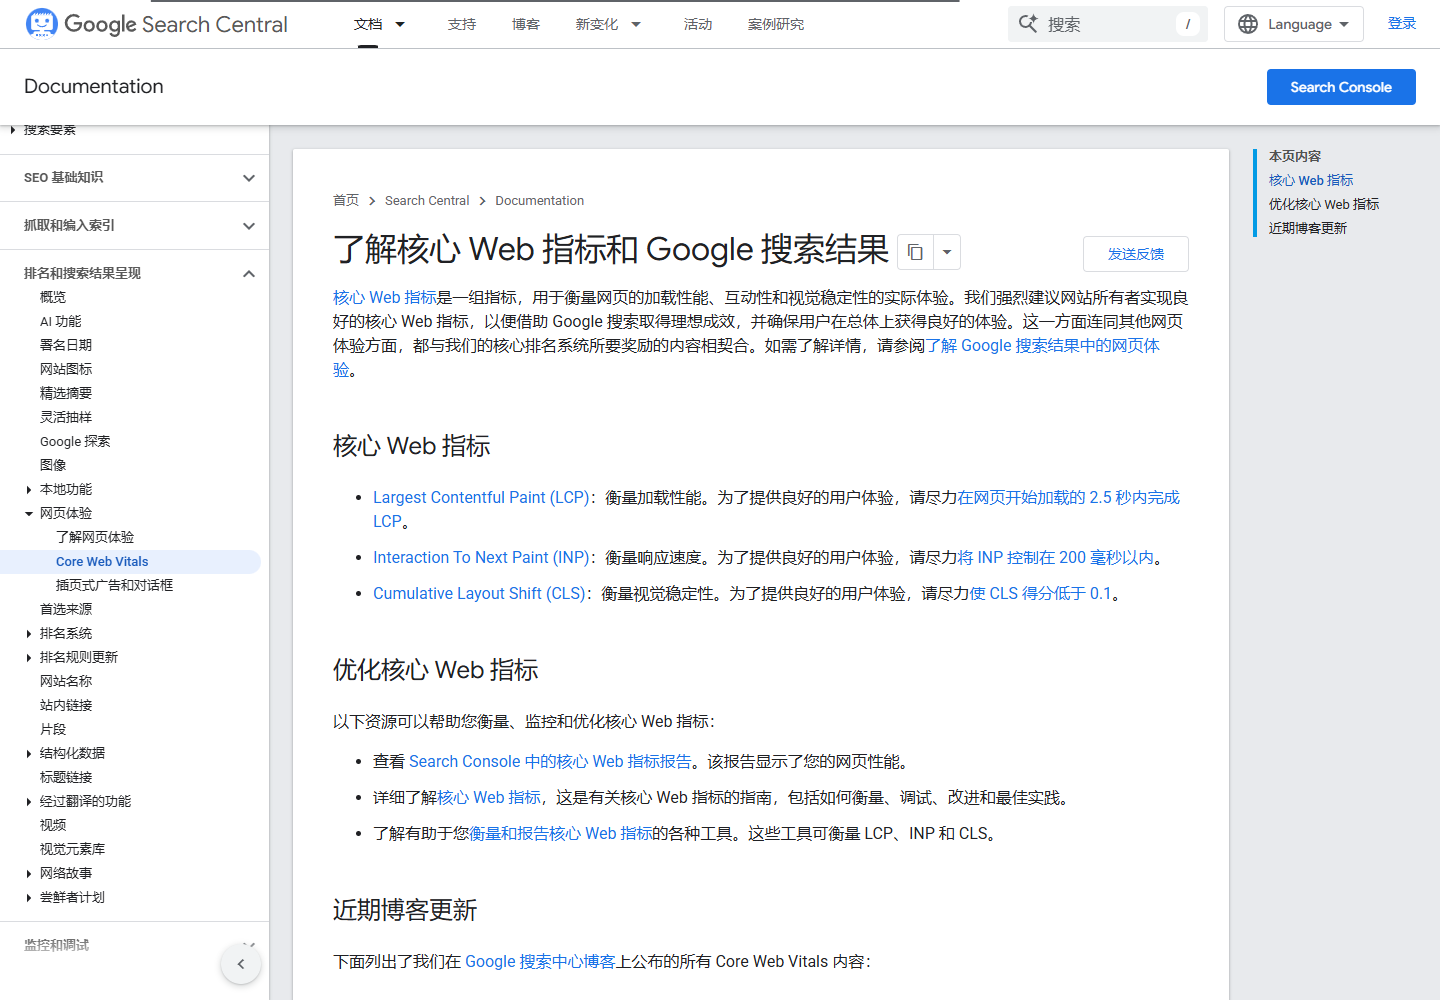Open Search Central breadcrumb link
This screenshot has height=1000, width=1440.
(x=427, y=201)
